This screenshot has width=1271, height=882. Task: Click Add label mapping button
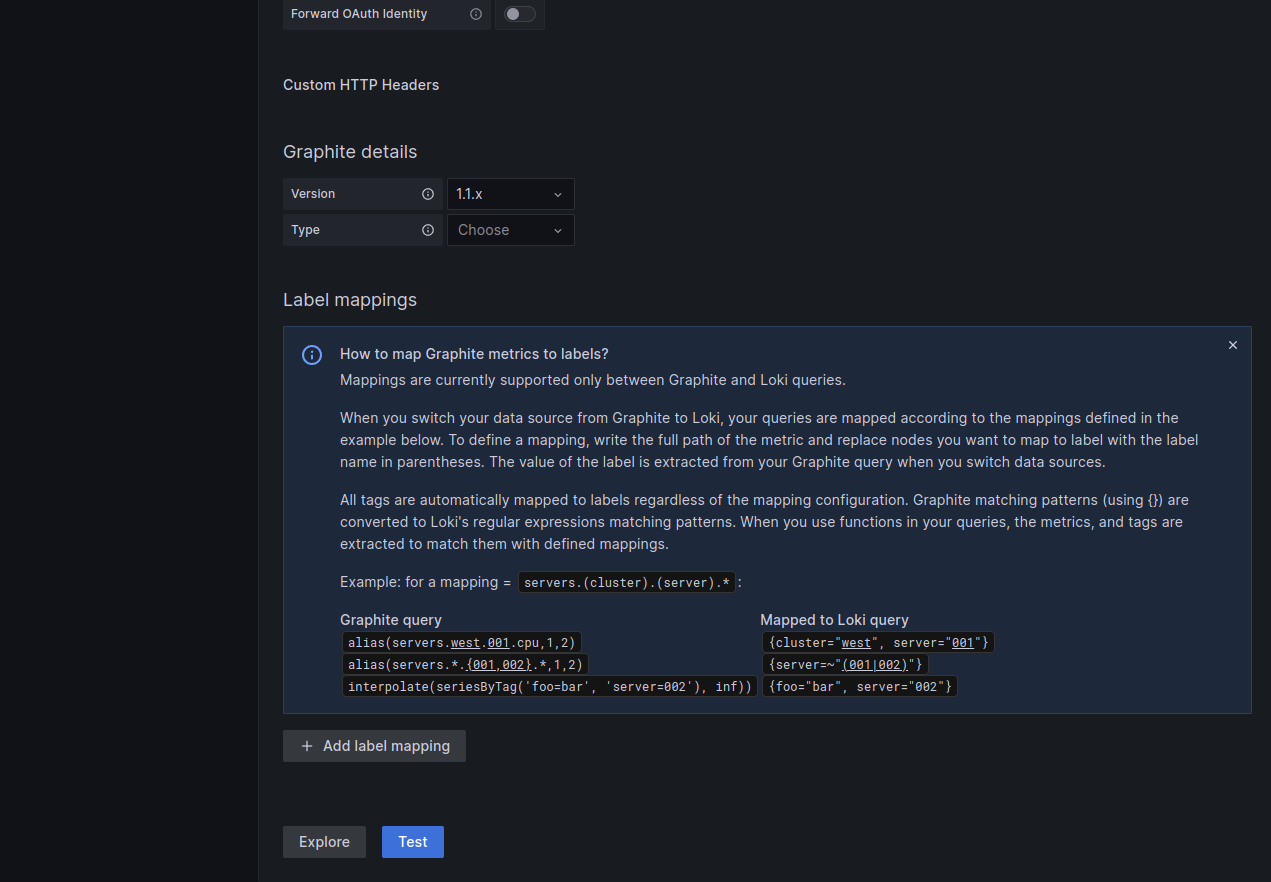(x=374, y=746)
